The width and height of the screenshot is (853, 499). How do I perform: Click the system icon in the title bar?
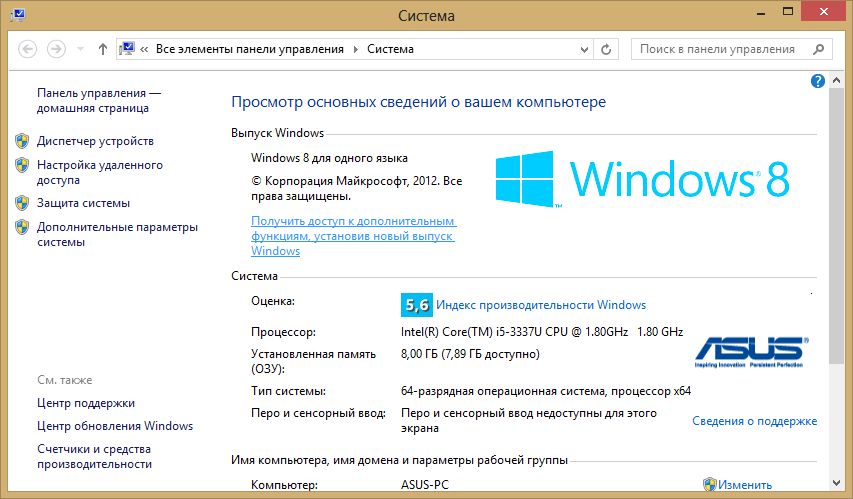[15, 15]
